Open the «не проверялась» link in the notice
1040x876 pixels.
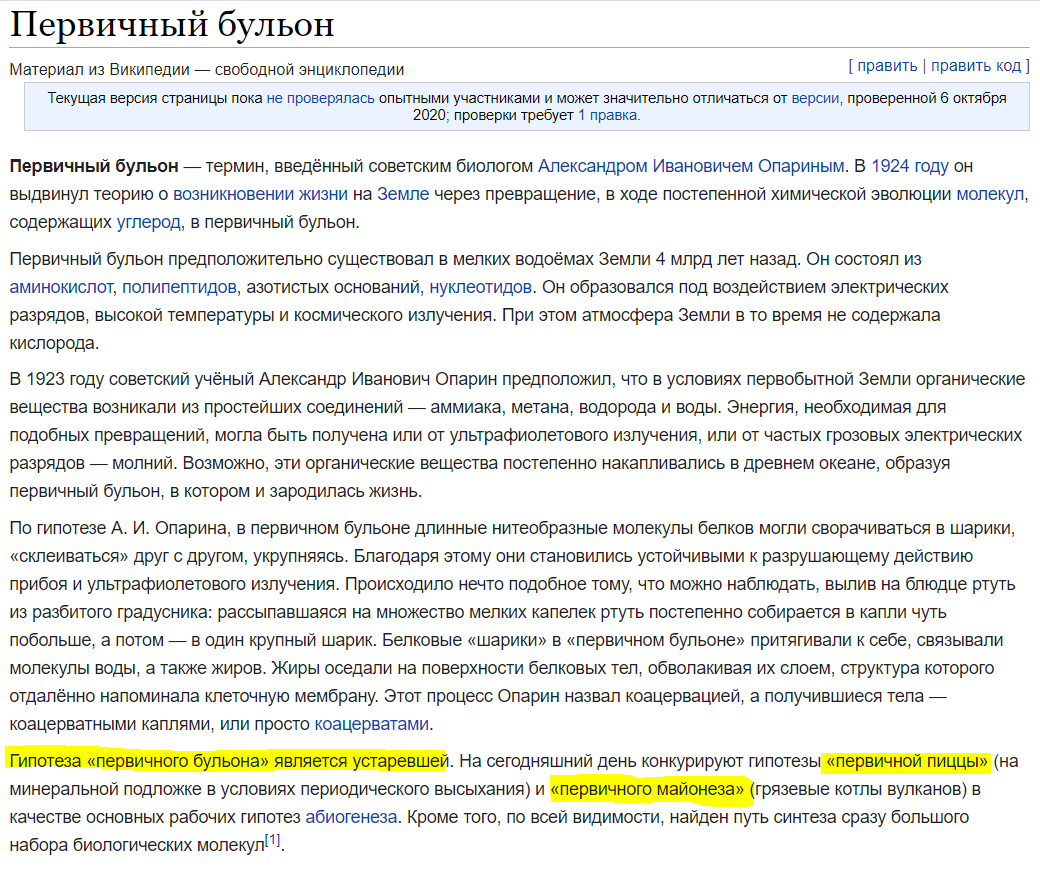[x=320, y=98]
